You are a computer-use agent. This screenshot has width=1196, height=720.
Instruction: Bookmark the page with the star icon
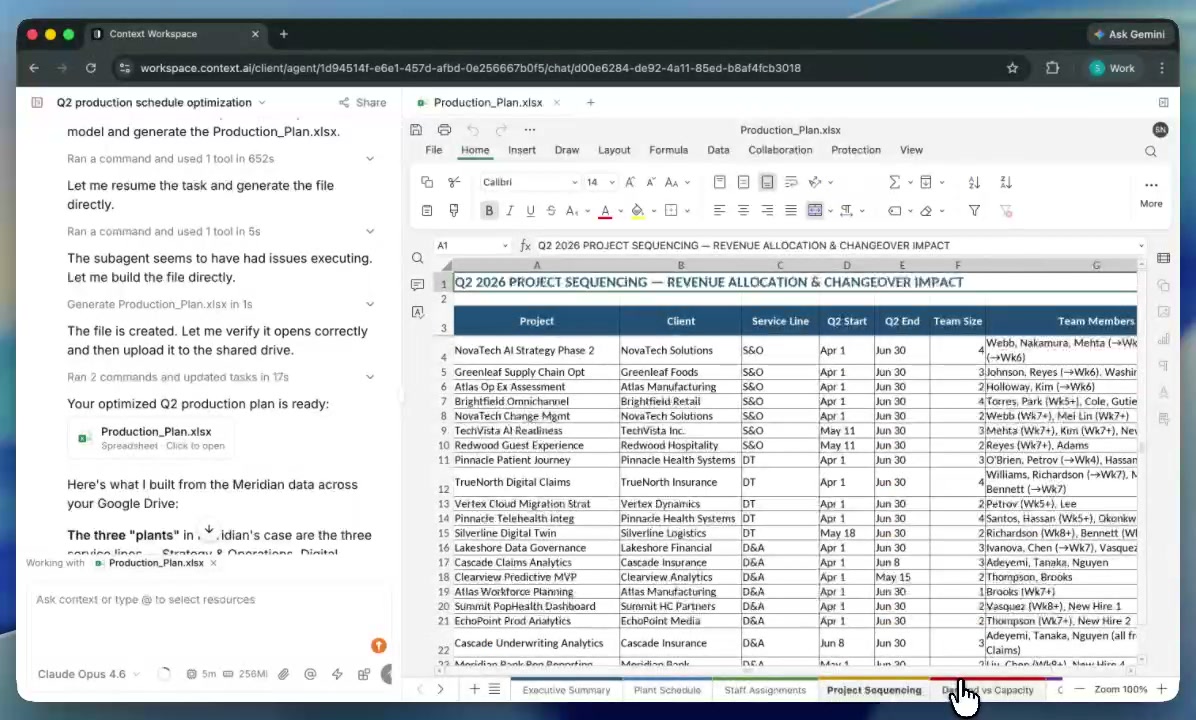1012,68
